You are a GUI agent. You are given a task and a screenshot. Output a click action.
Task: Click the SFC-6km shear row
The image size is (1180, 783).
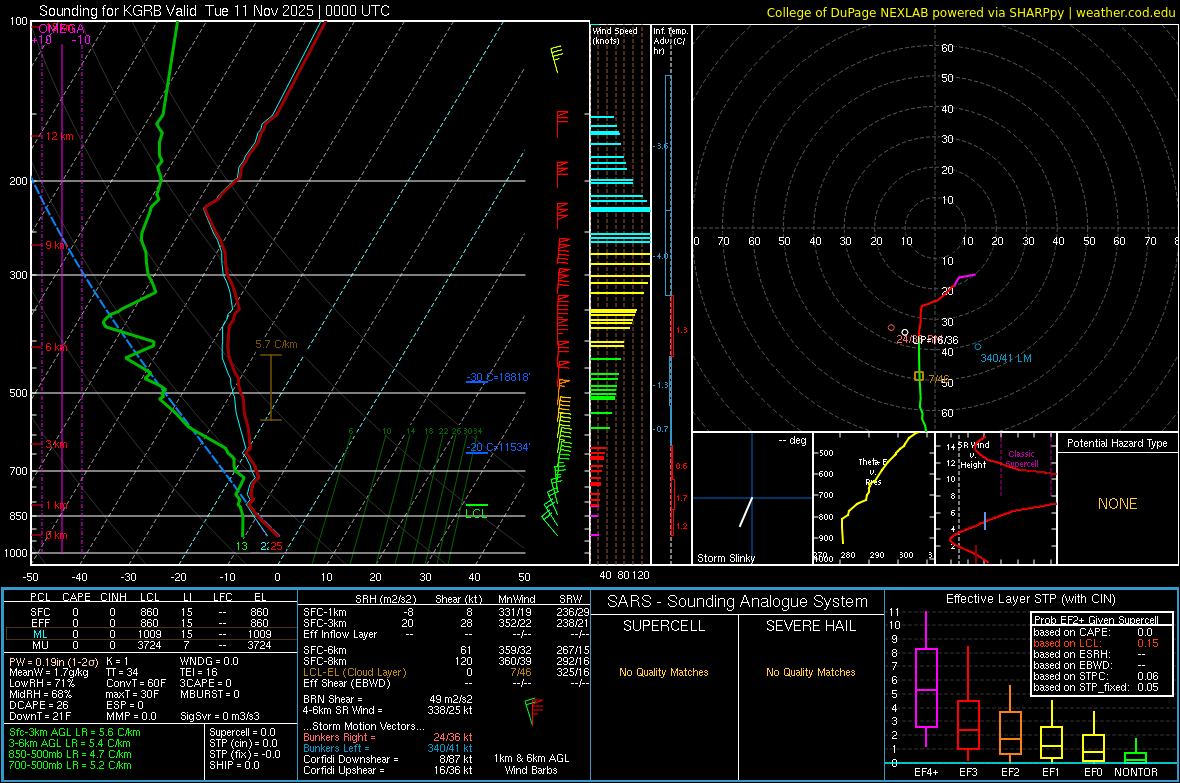446,650
